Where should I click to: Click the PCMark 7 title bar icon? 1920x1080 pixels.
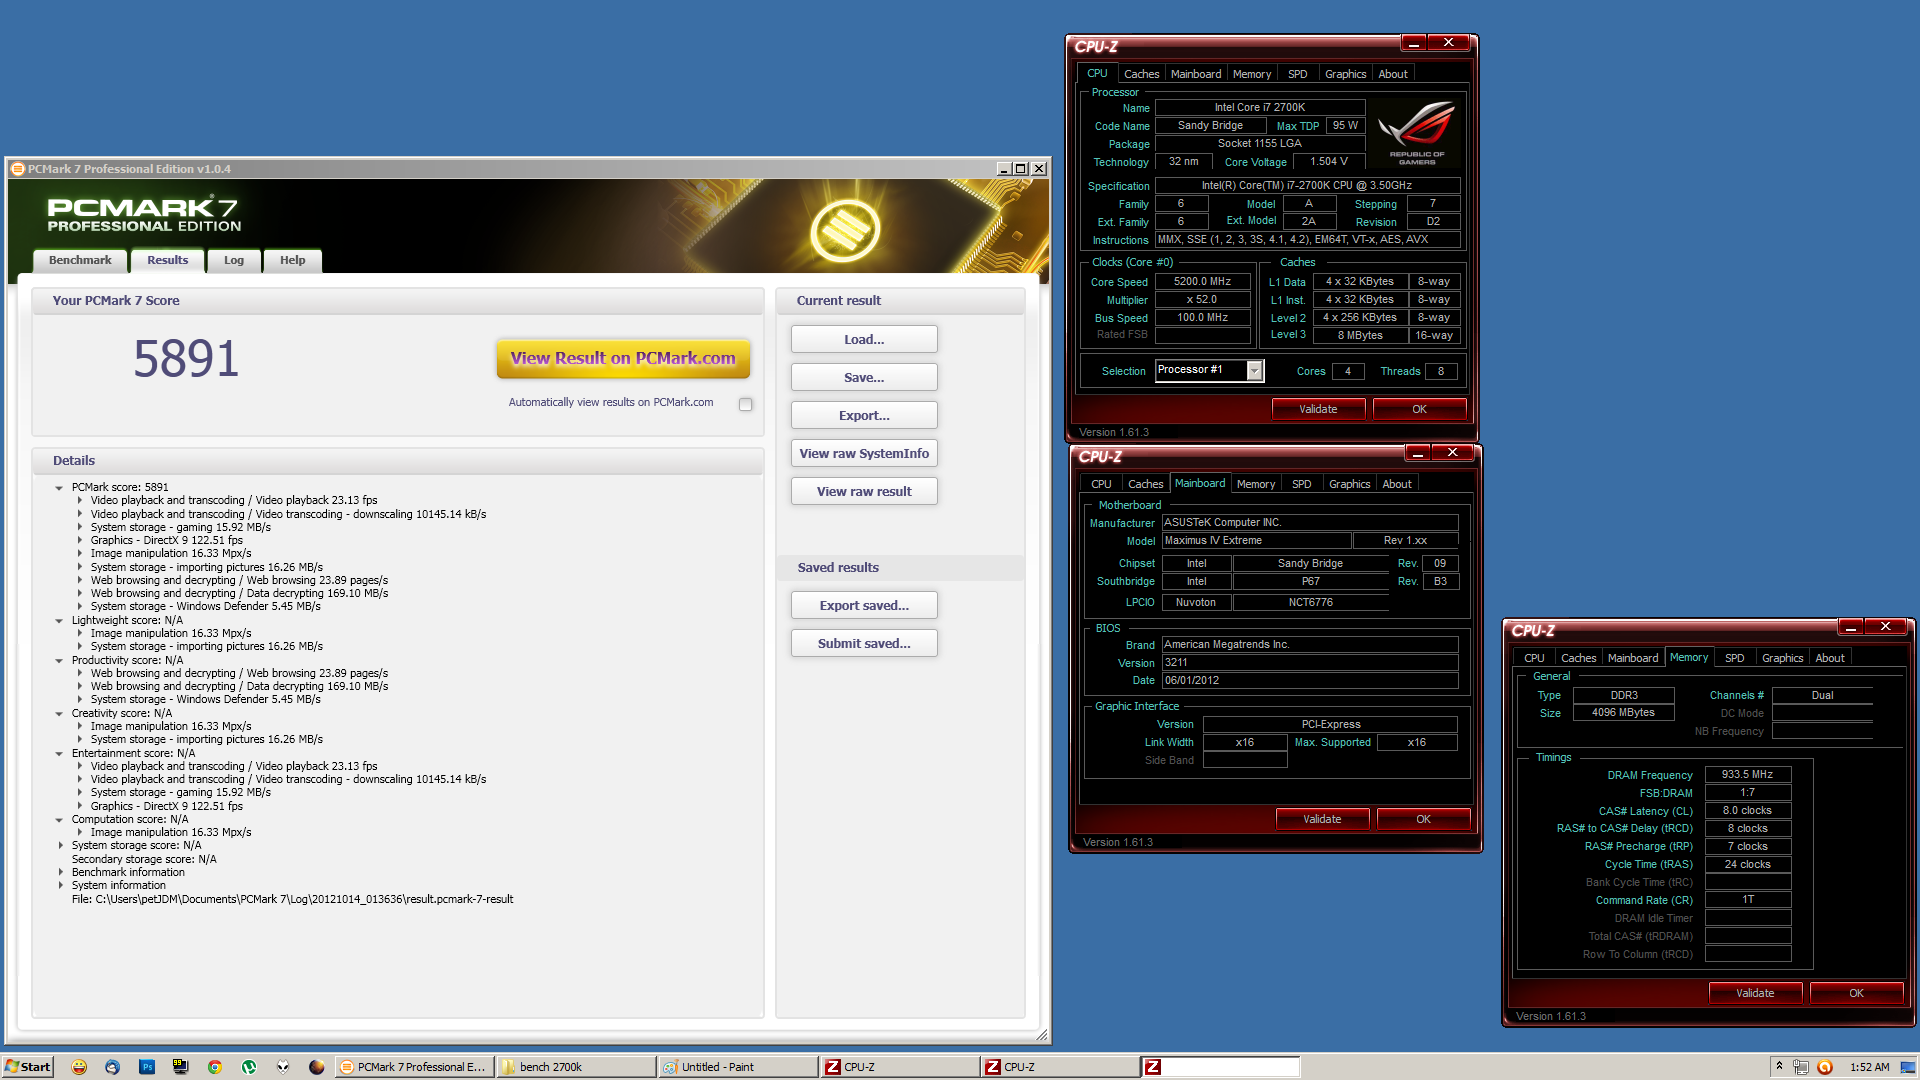(17, 169)
